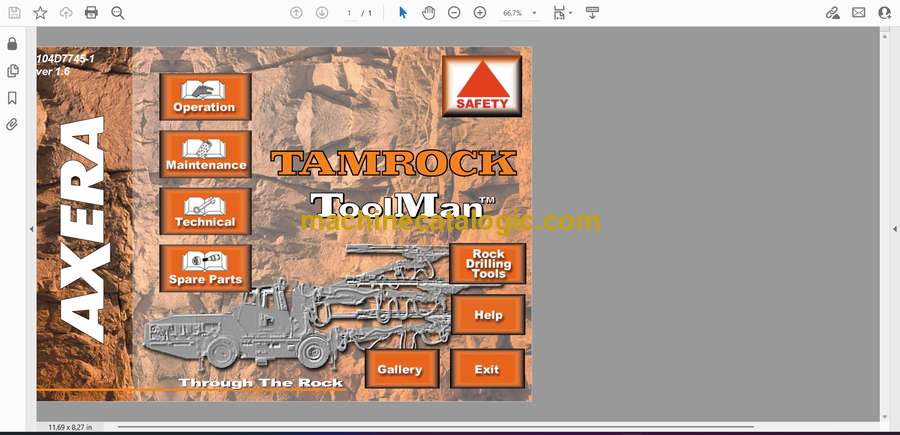Bookmark document with the star icon
This screenshot has height=435, width=900.
coord(40,13)
